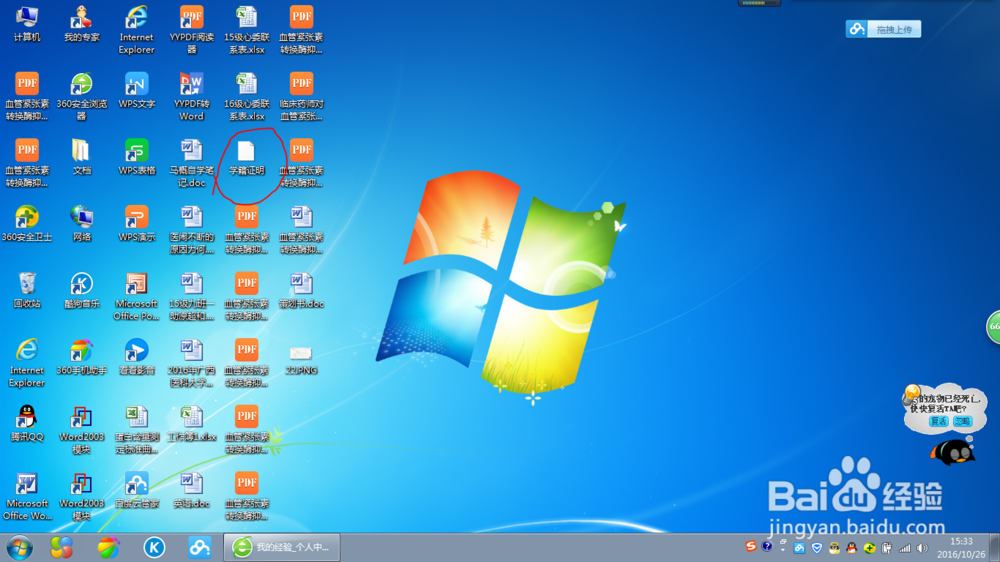The image size is (1000, 562).
Task: Select the 文档 folder icon
Action: tap(82, 157)
